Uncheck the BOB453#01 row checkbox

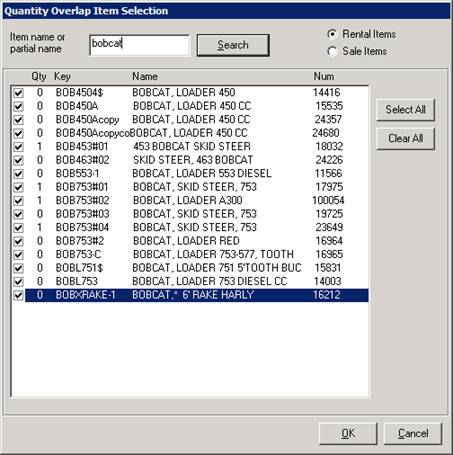click(x=18, y=147)
